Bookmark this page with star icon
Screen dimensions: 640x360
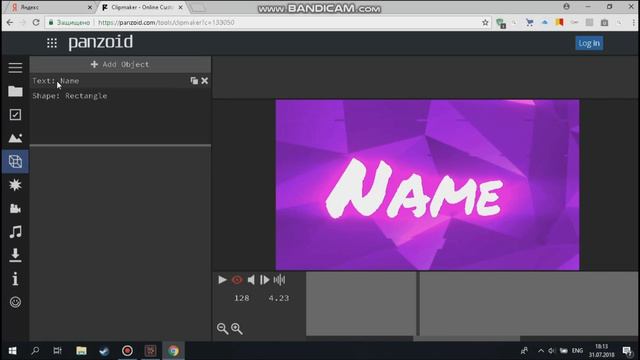coord(485,22)
